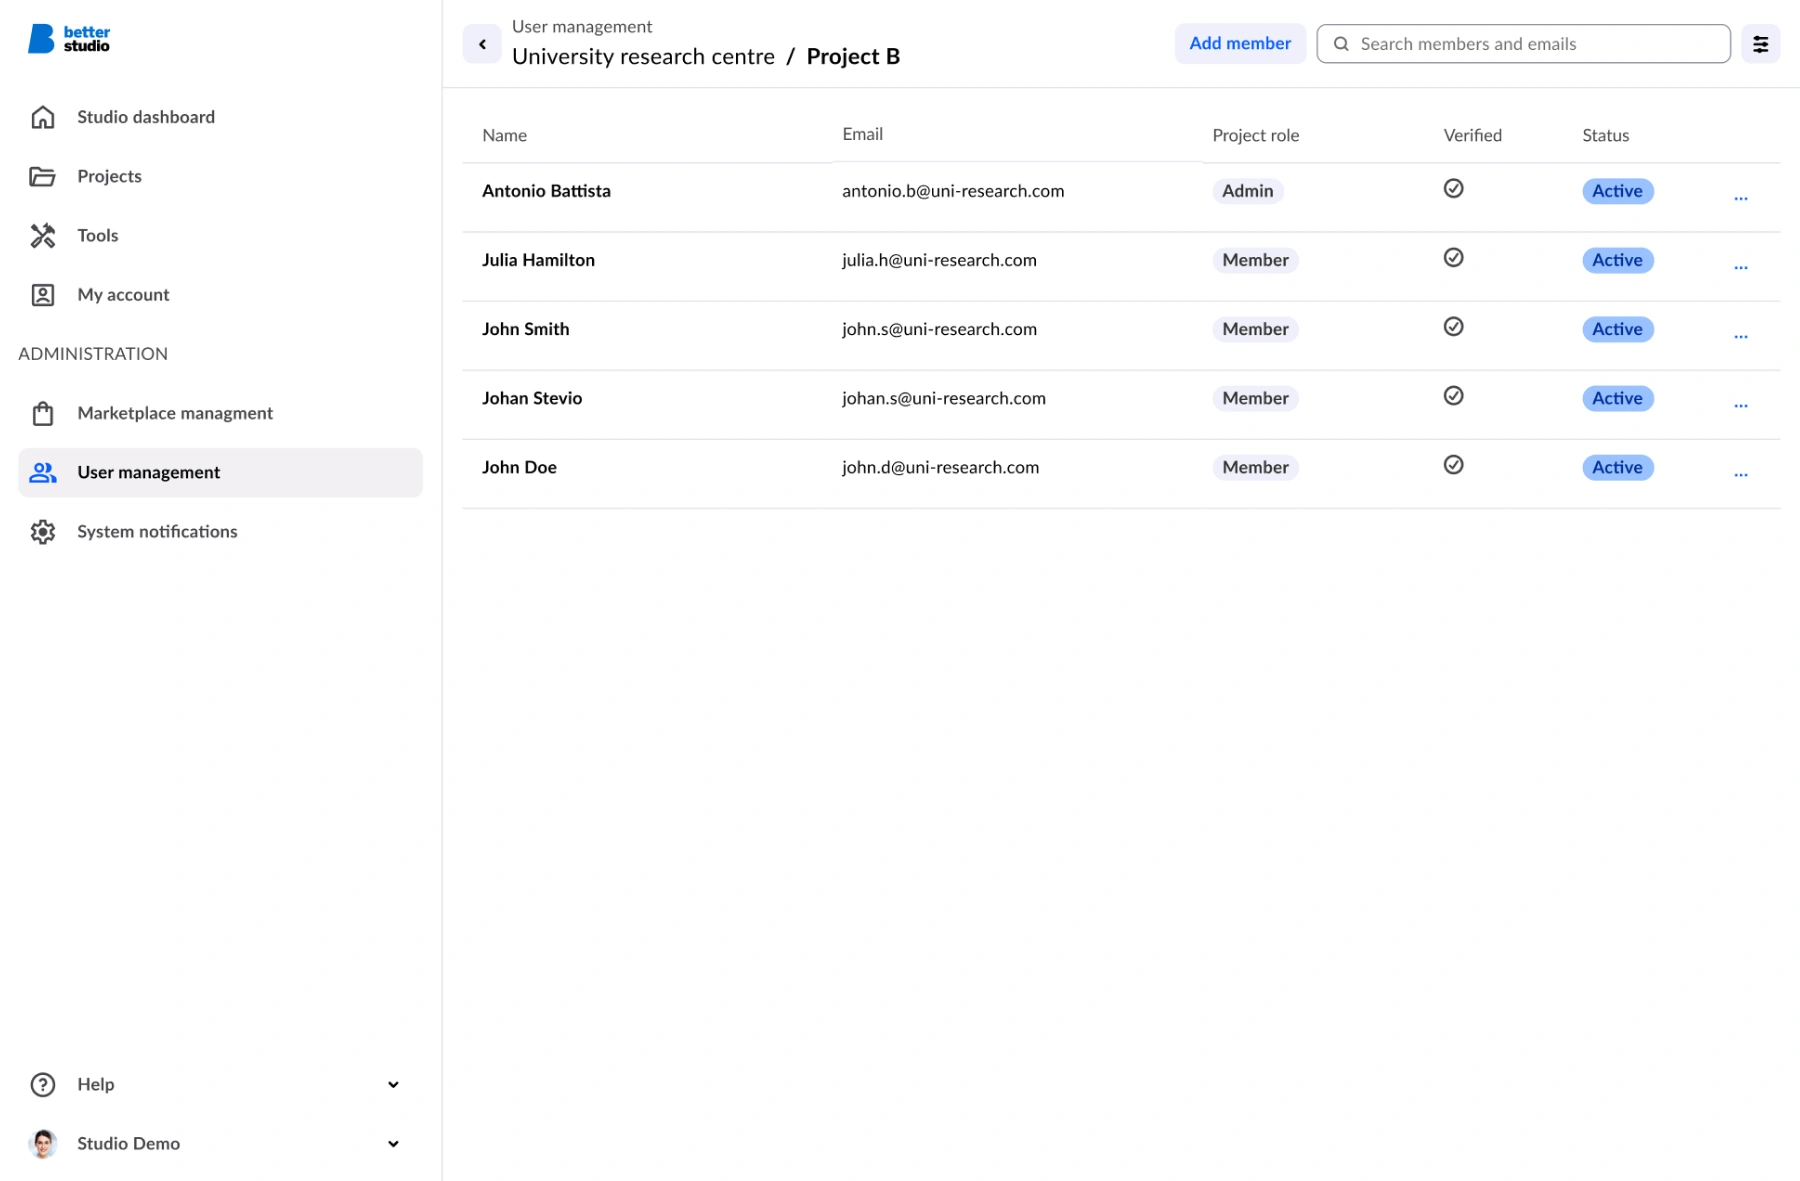The height and width of the screenshot is (1181, 1800).
Task: Open Tools in sidebar
Action: (x=220, y=235)
